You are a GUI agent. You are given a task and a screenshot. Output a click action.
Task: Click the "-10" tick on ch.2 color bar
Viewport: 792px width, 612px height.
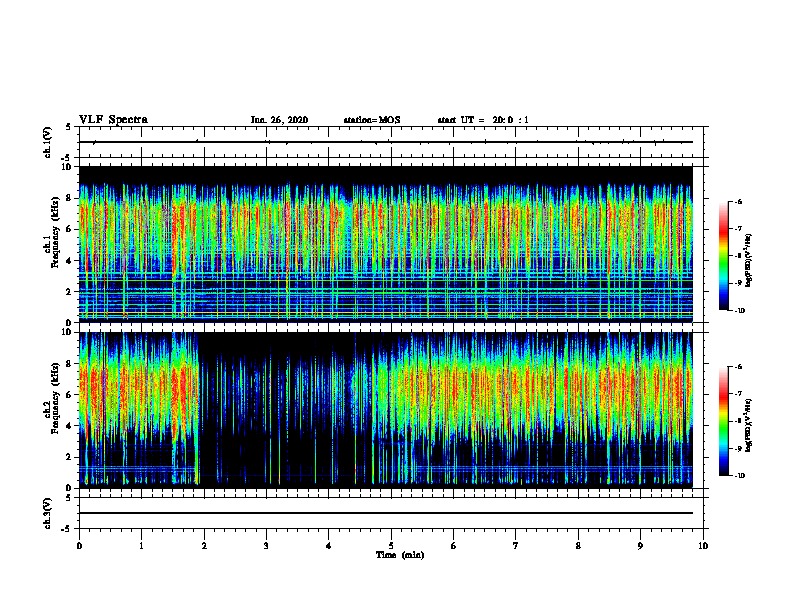click(x=739, y=475)
